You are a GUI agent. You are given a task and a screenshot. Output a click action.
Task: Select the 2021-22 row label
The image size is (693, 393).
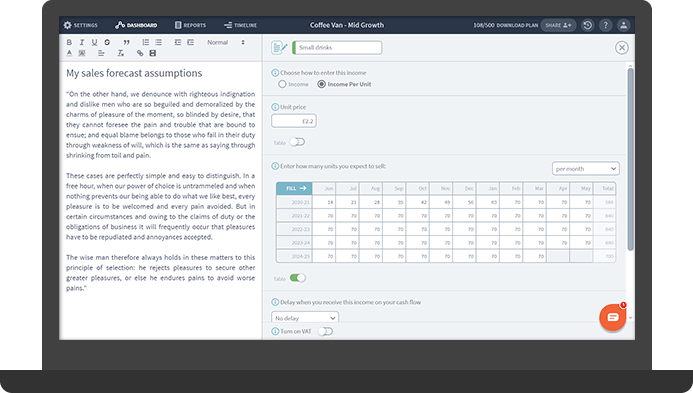pyautogui.click(x=294, y=216)
